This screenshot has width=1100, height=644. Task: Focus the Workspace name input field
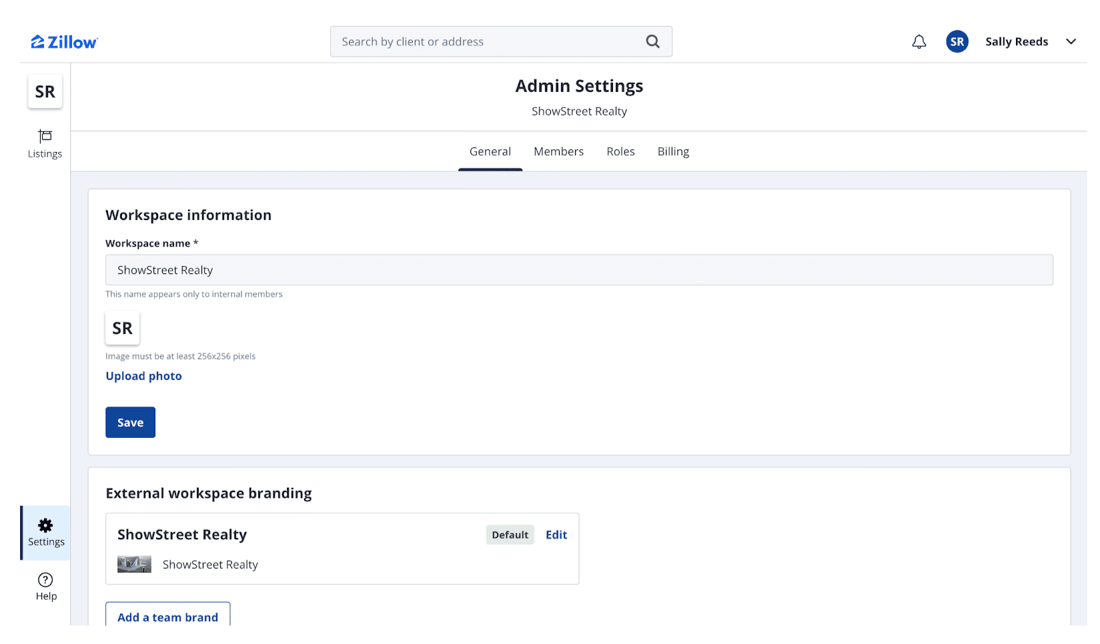[579, 270]
